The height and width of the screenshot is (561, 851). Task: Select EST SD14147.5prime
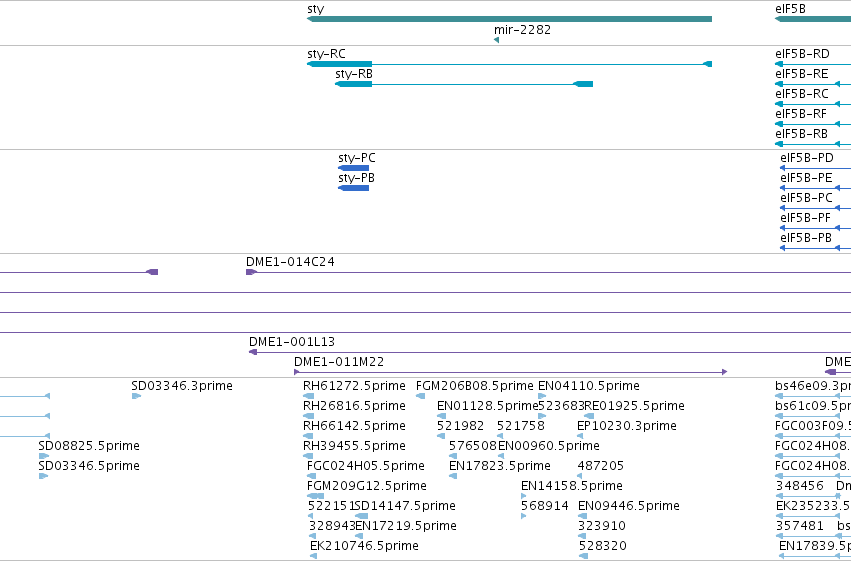[405, 506]
